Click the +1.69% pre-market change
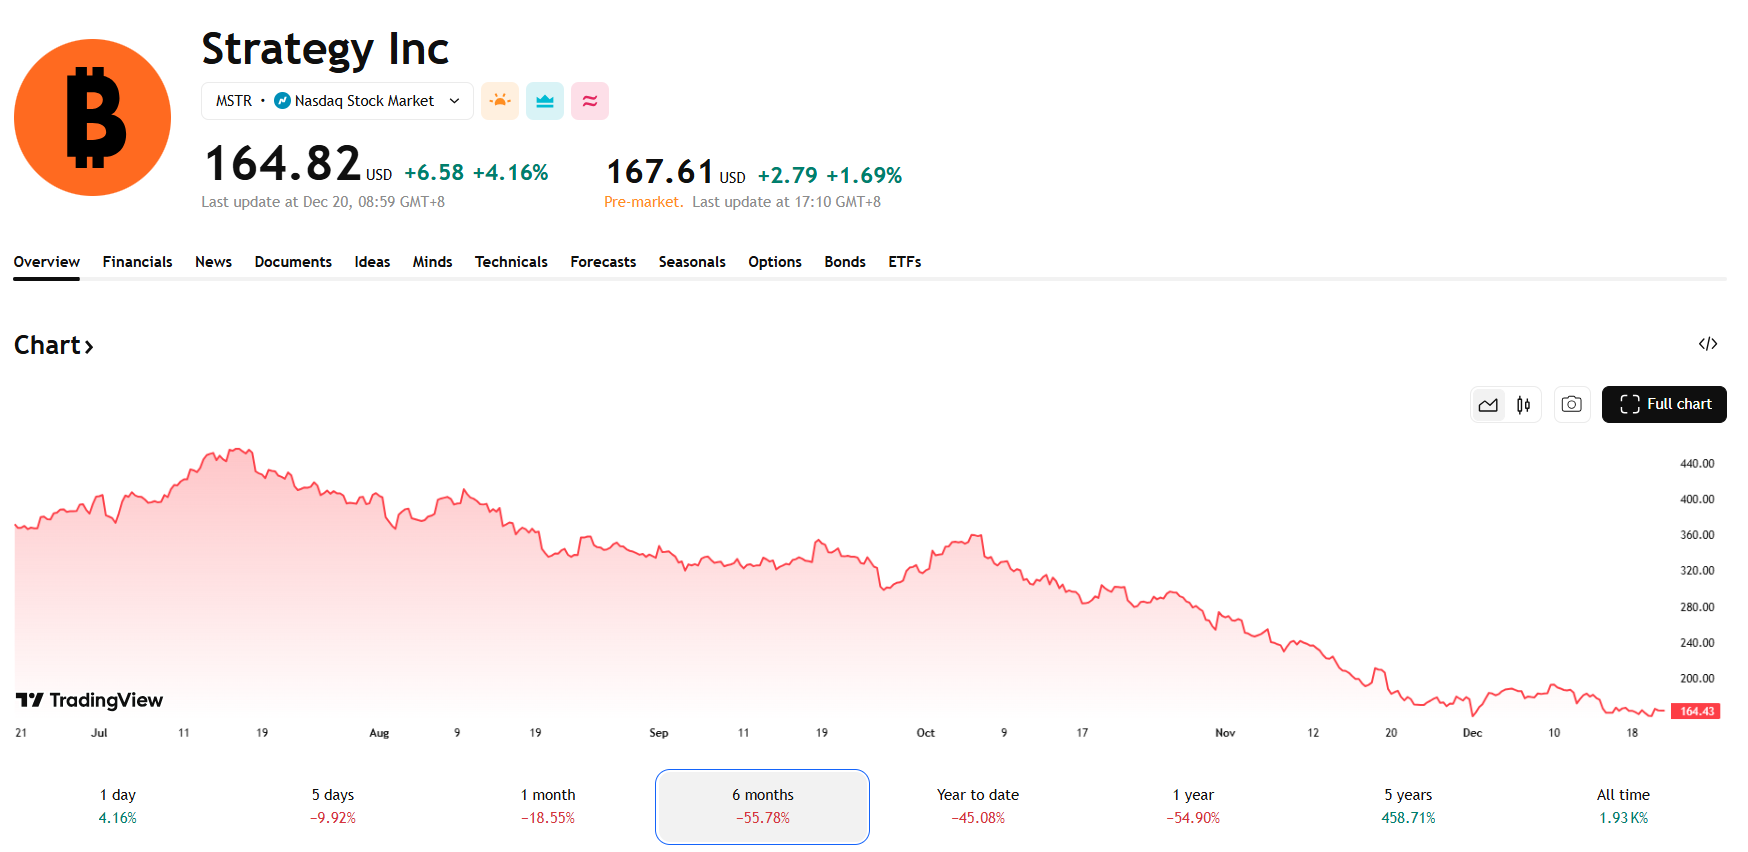 click(864, 175)
